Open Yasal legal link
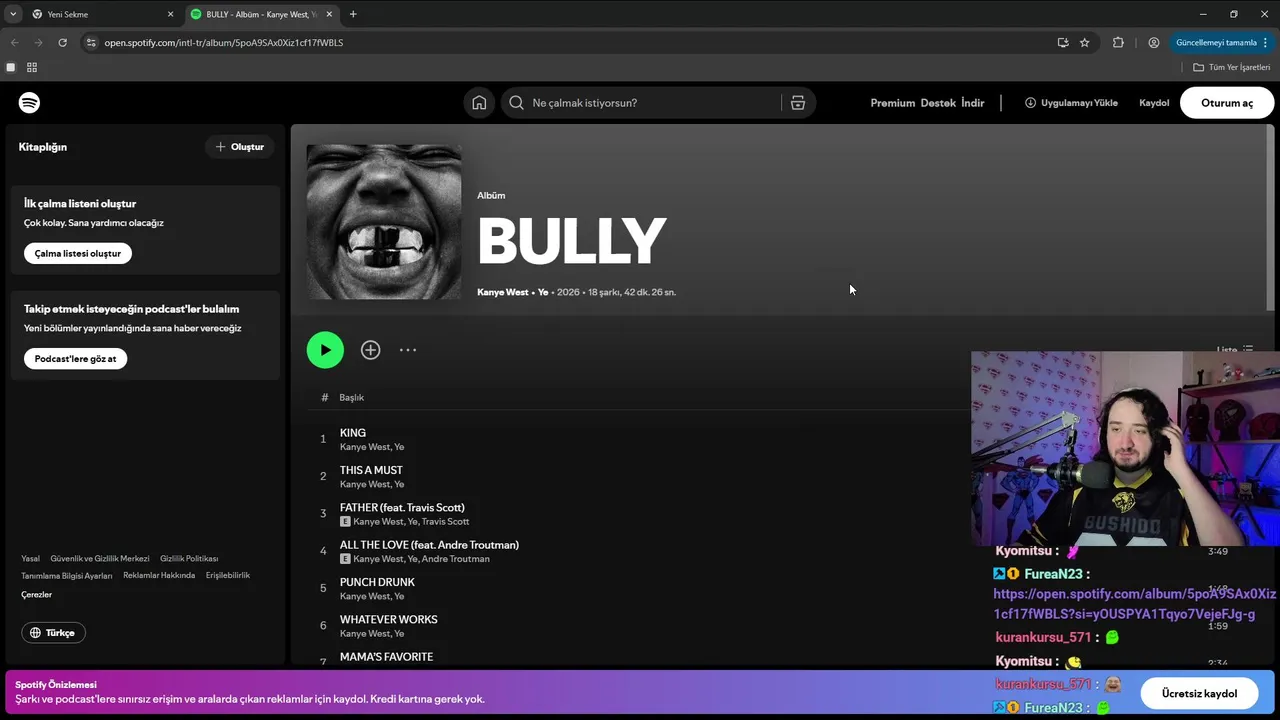 [x=30, y=559]
